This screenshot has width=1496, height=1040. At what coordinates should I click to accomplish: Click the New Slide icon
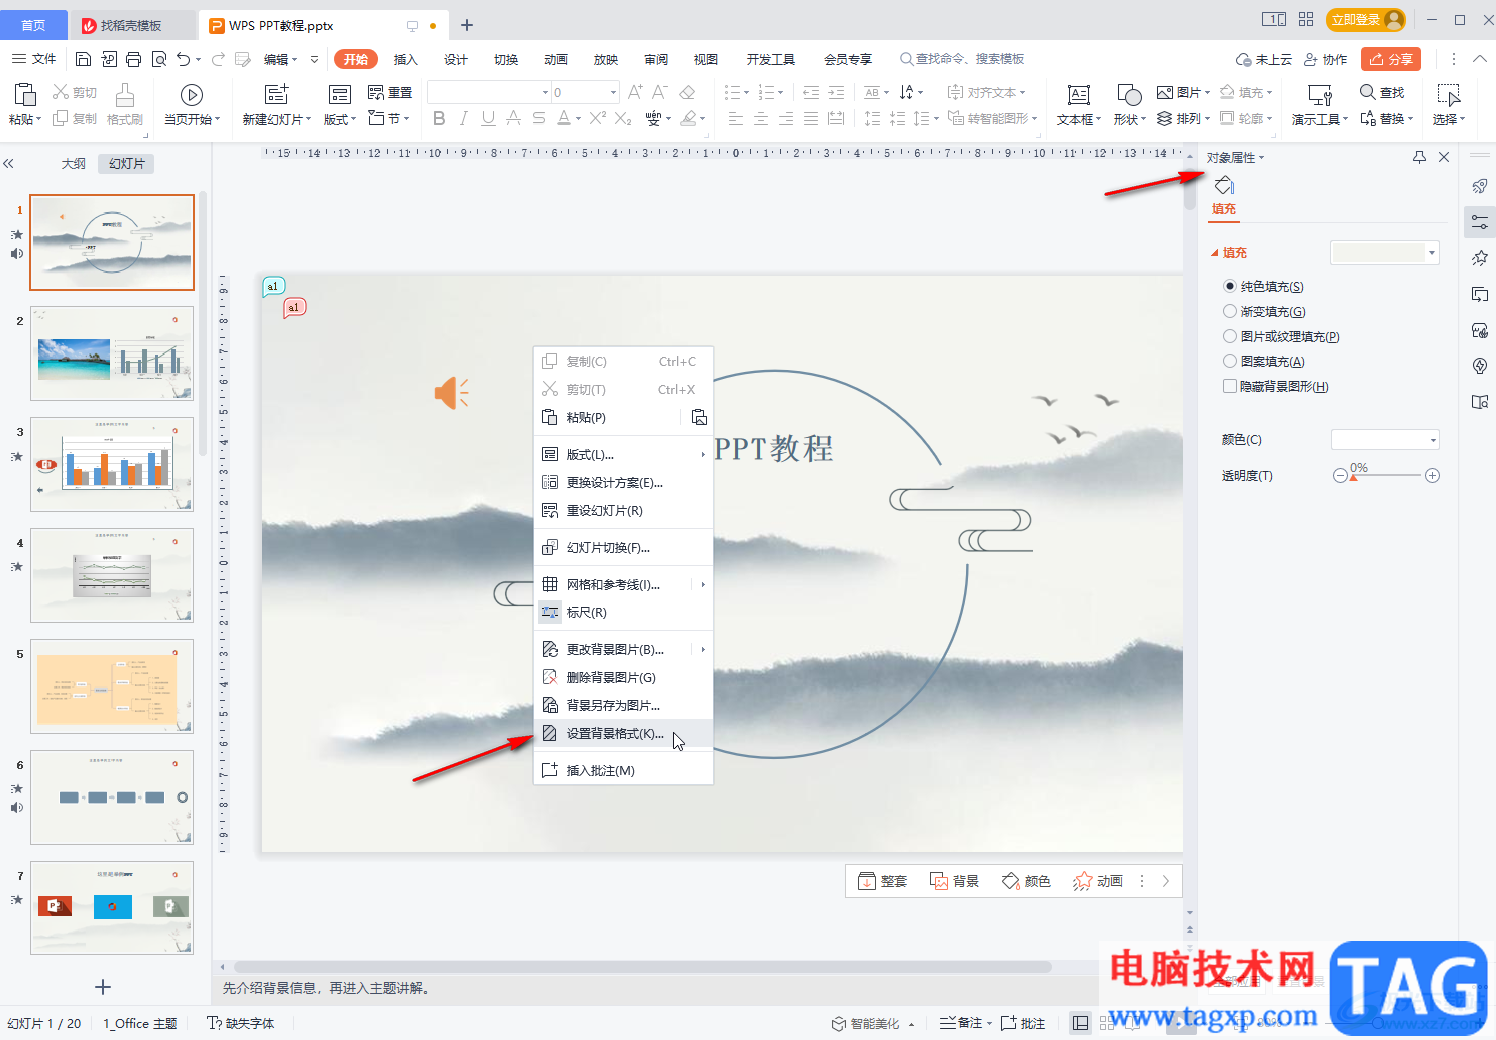[276, 95]
